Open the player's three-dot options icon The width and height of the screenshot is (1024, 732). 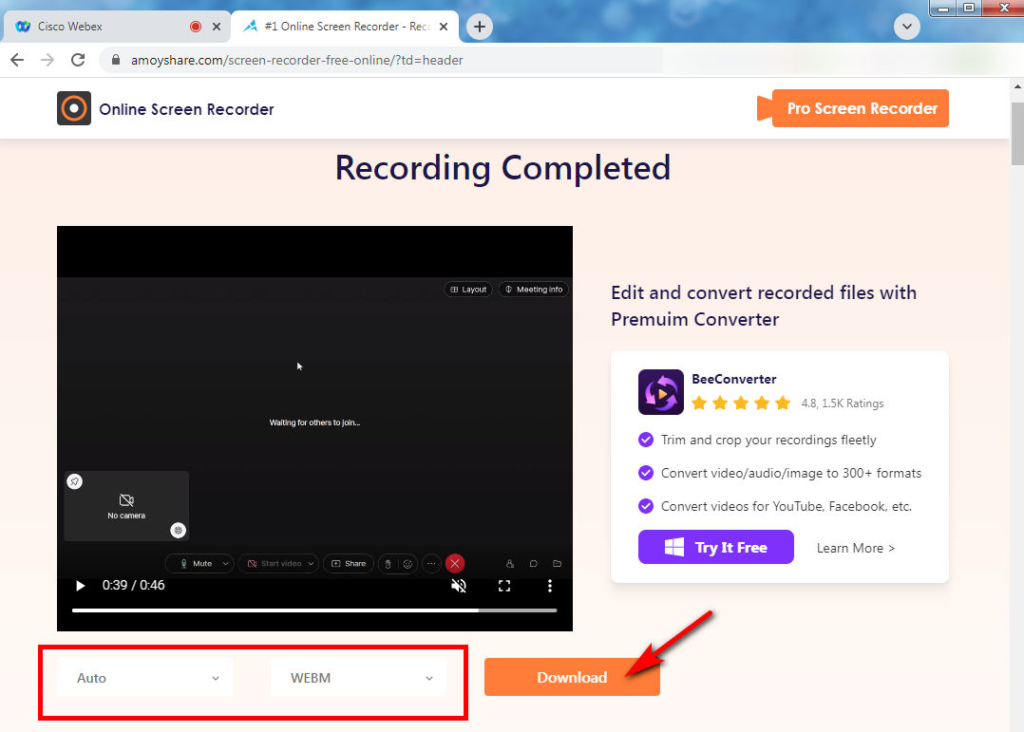(549, 585)
